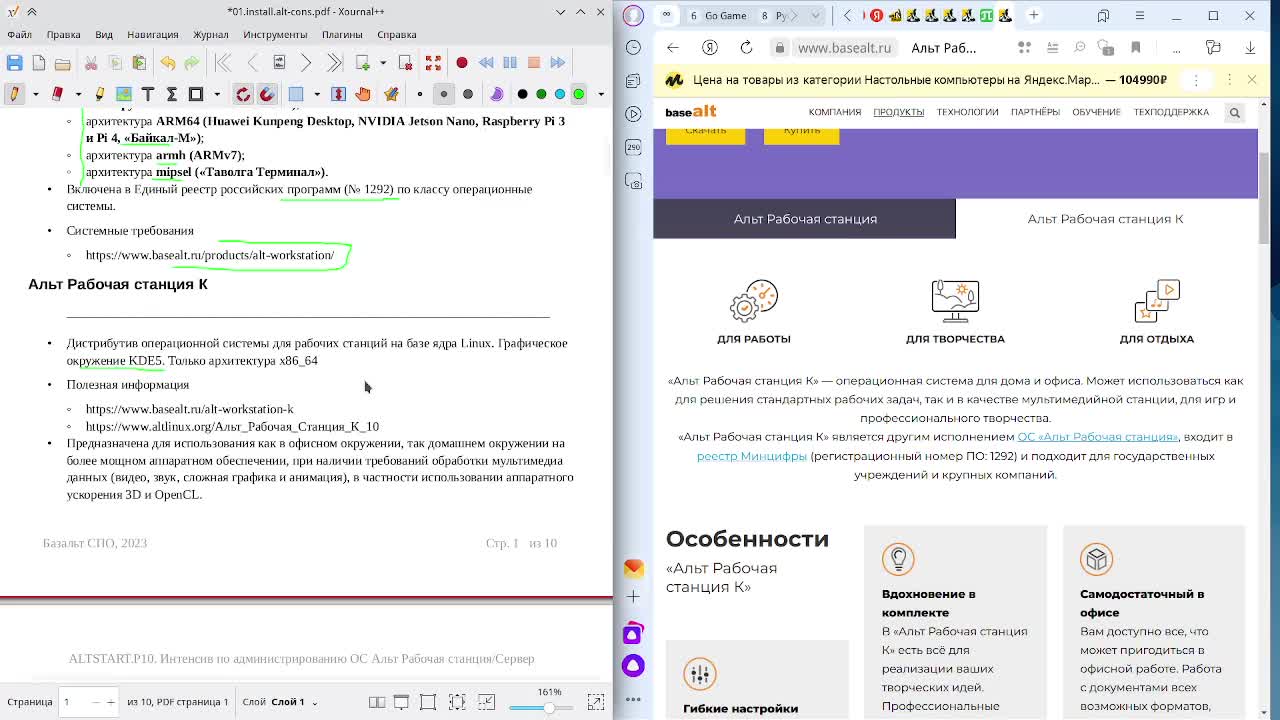Image resolution: width=1280 pixels, height=720 pixels.
Task: Click browser address bar www.basealt.ru
Action: [844, 47]
